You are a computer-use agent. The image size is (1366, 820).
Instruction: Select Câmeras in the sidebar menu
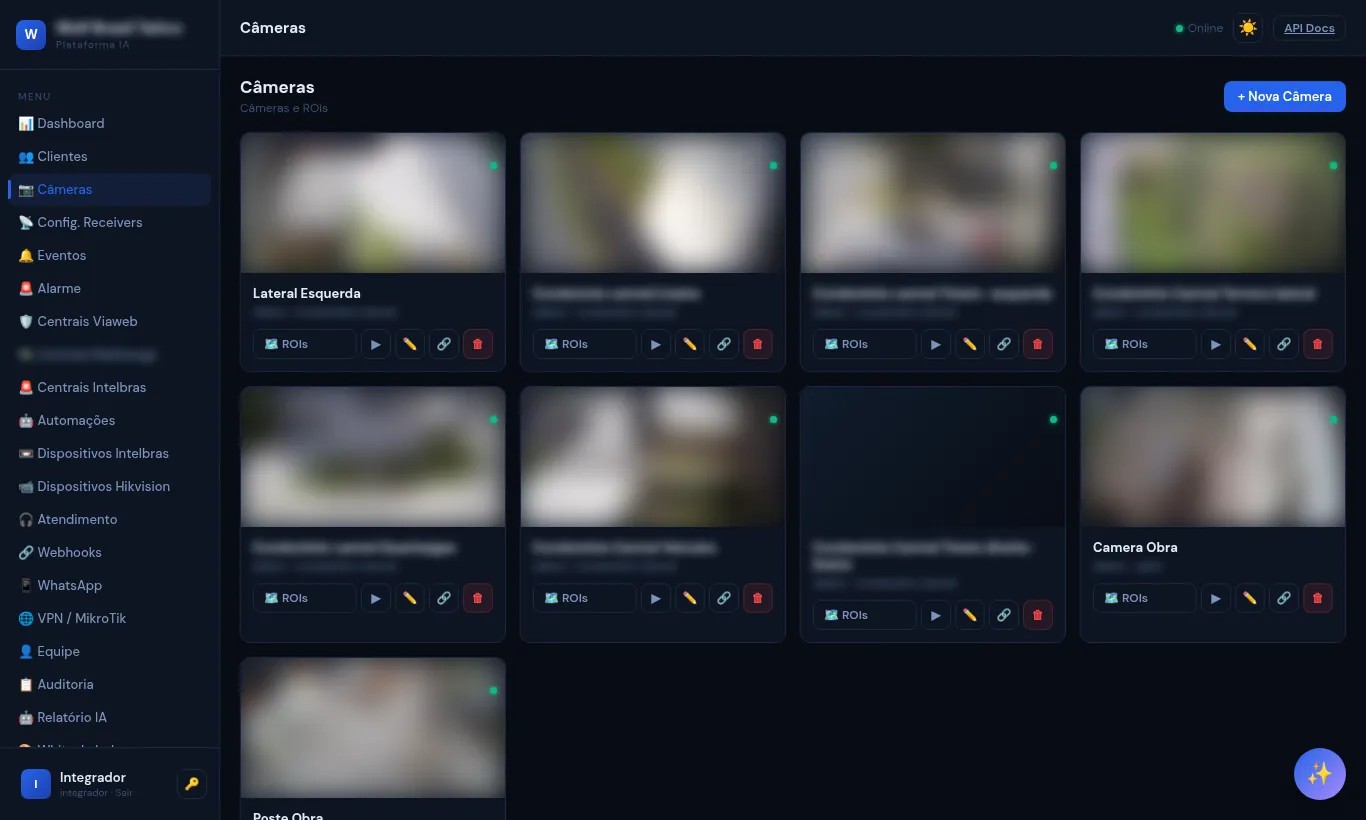(109, 189)
